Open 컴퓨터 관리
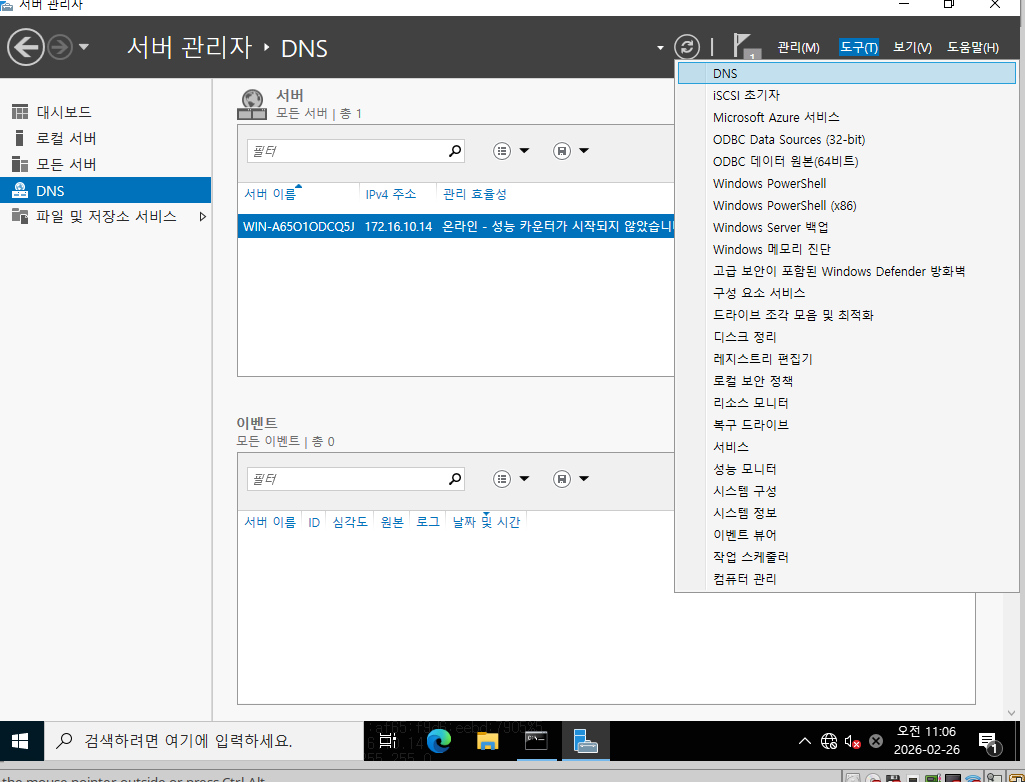 (847, 579)
